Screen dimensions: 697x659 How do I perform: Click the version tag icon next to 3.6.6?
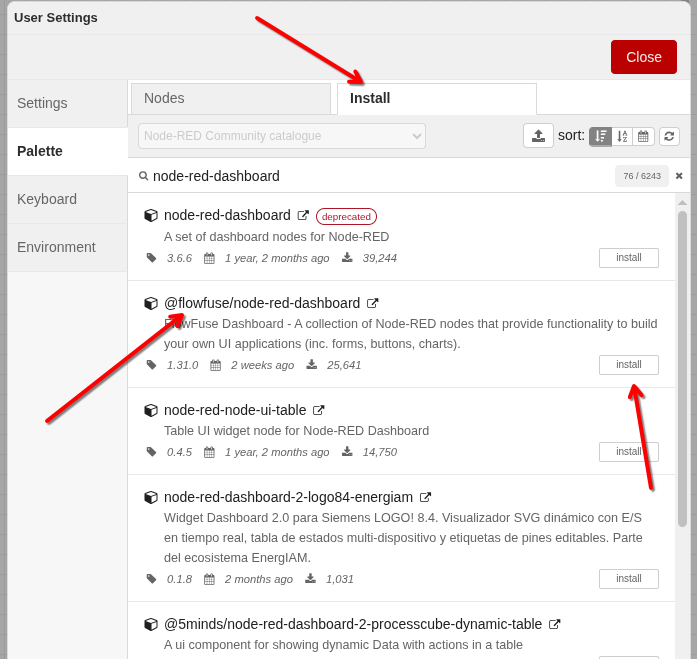pyautogui.click(x=152, y=258)
